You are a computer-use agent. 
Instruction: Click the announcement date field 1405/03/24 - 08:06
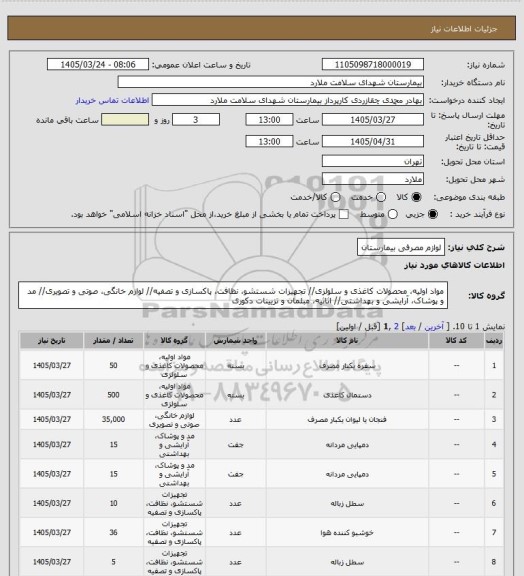point(98,64)
